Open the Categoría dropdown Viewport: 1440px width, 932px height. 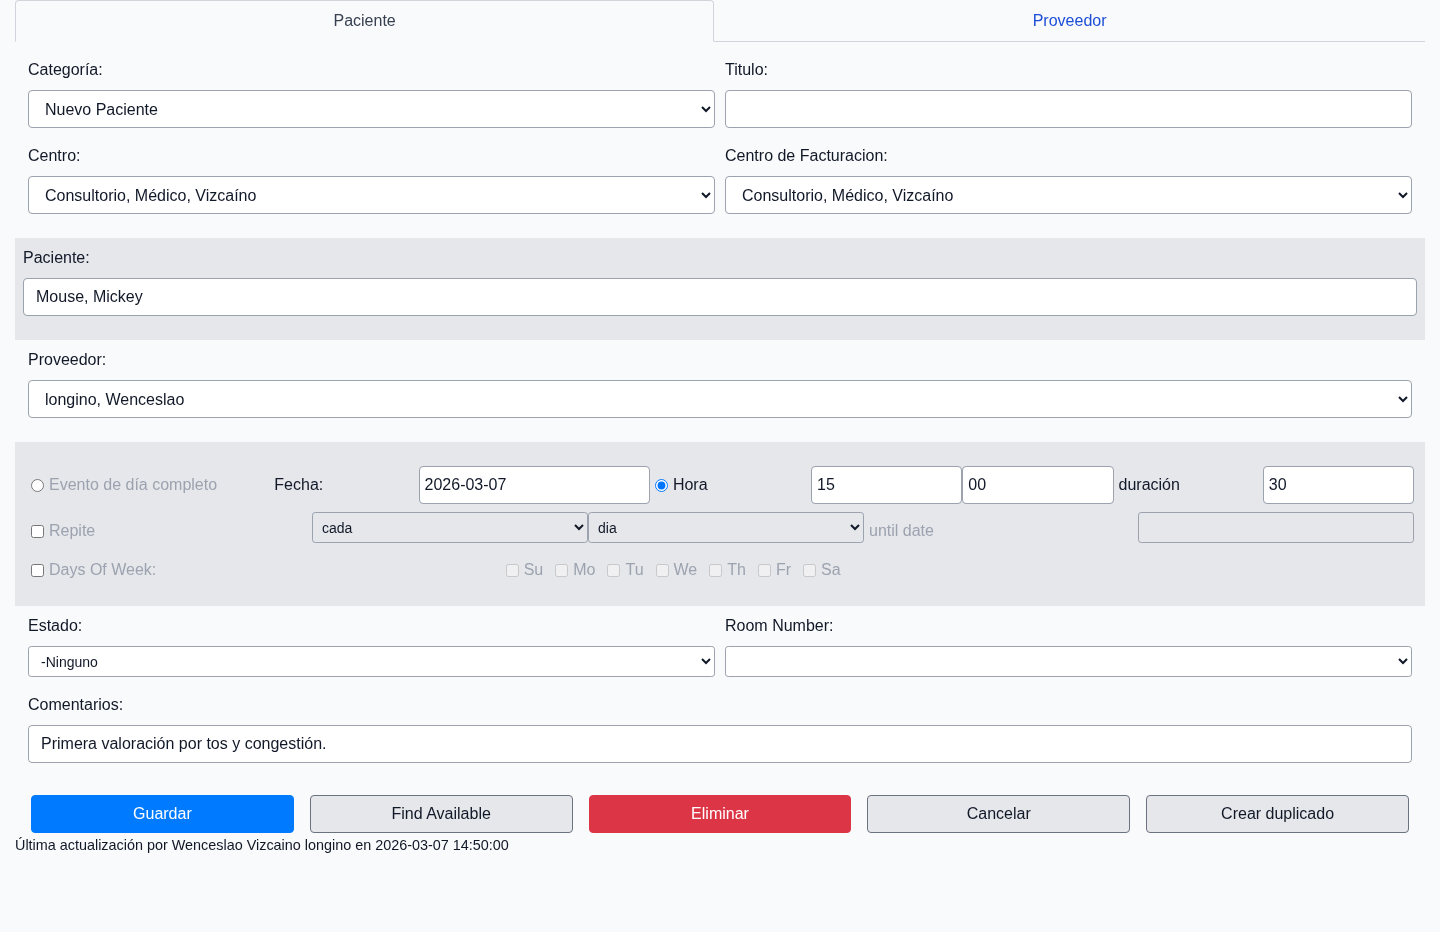371,109
